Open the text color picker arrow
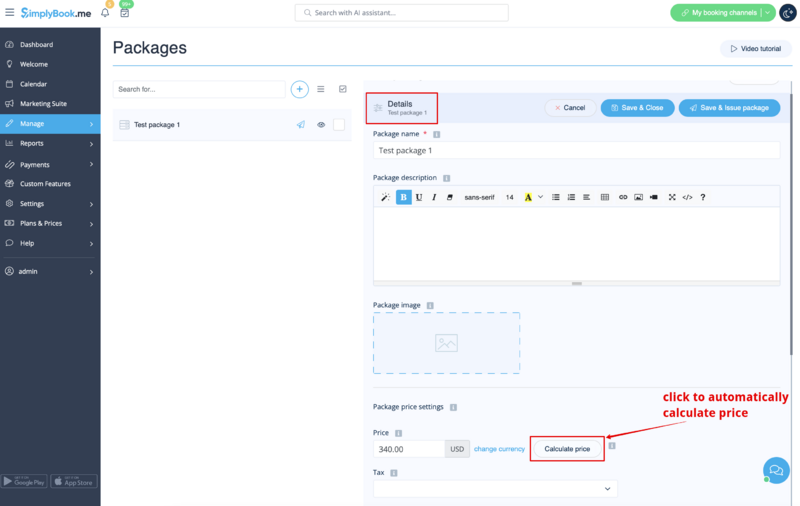 540,197
